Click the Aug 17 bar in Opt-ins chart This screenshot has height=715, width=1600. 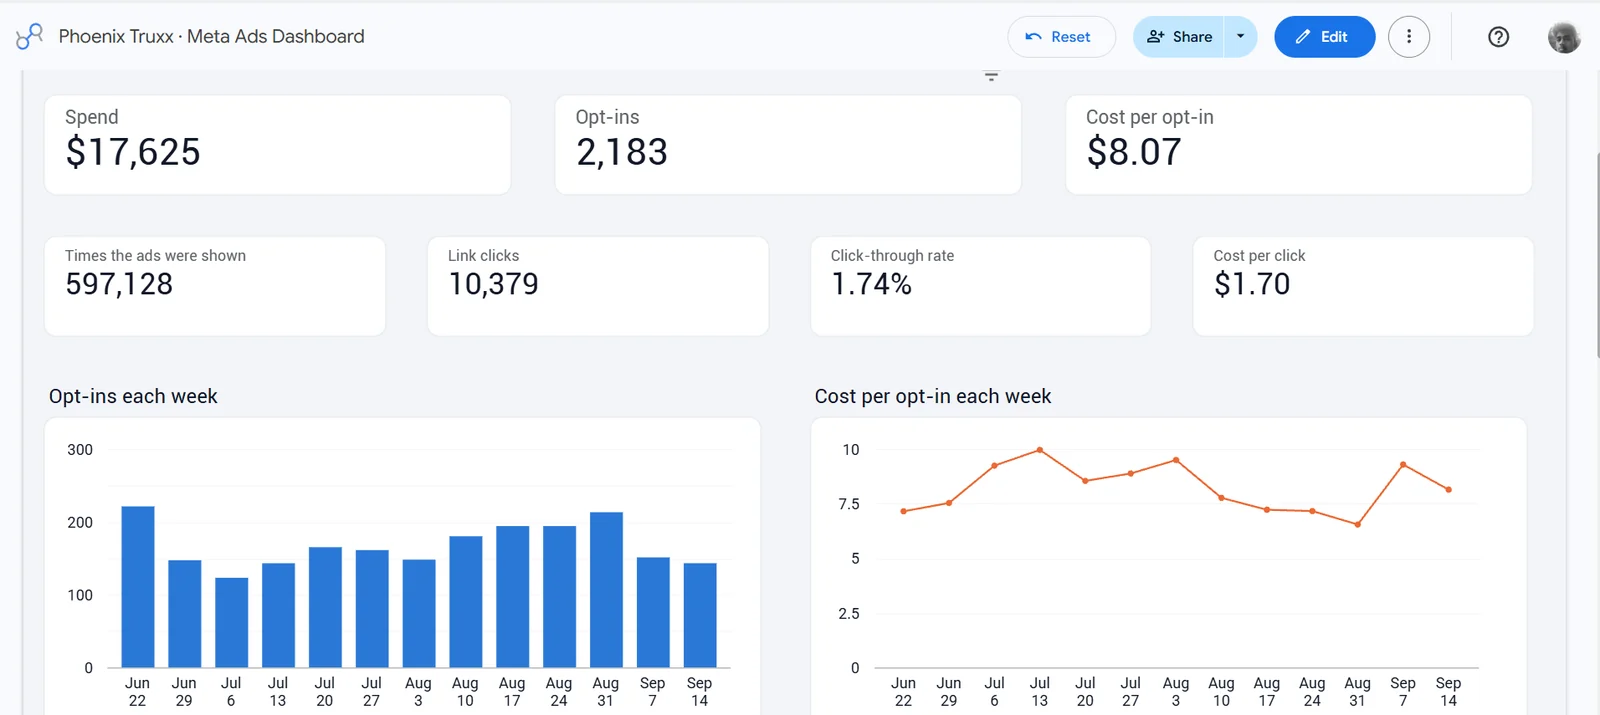coord(512,597)
